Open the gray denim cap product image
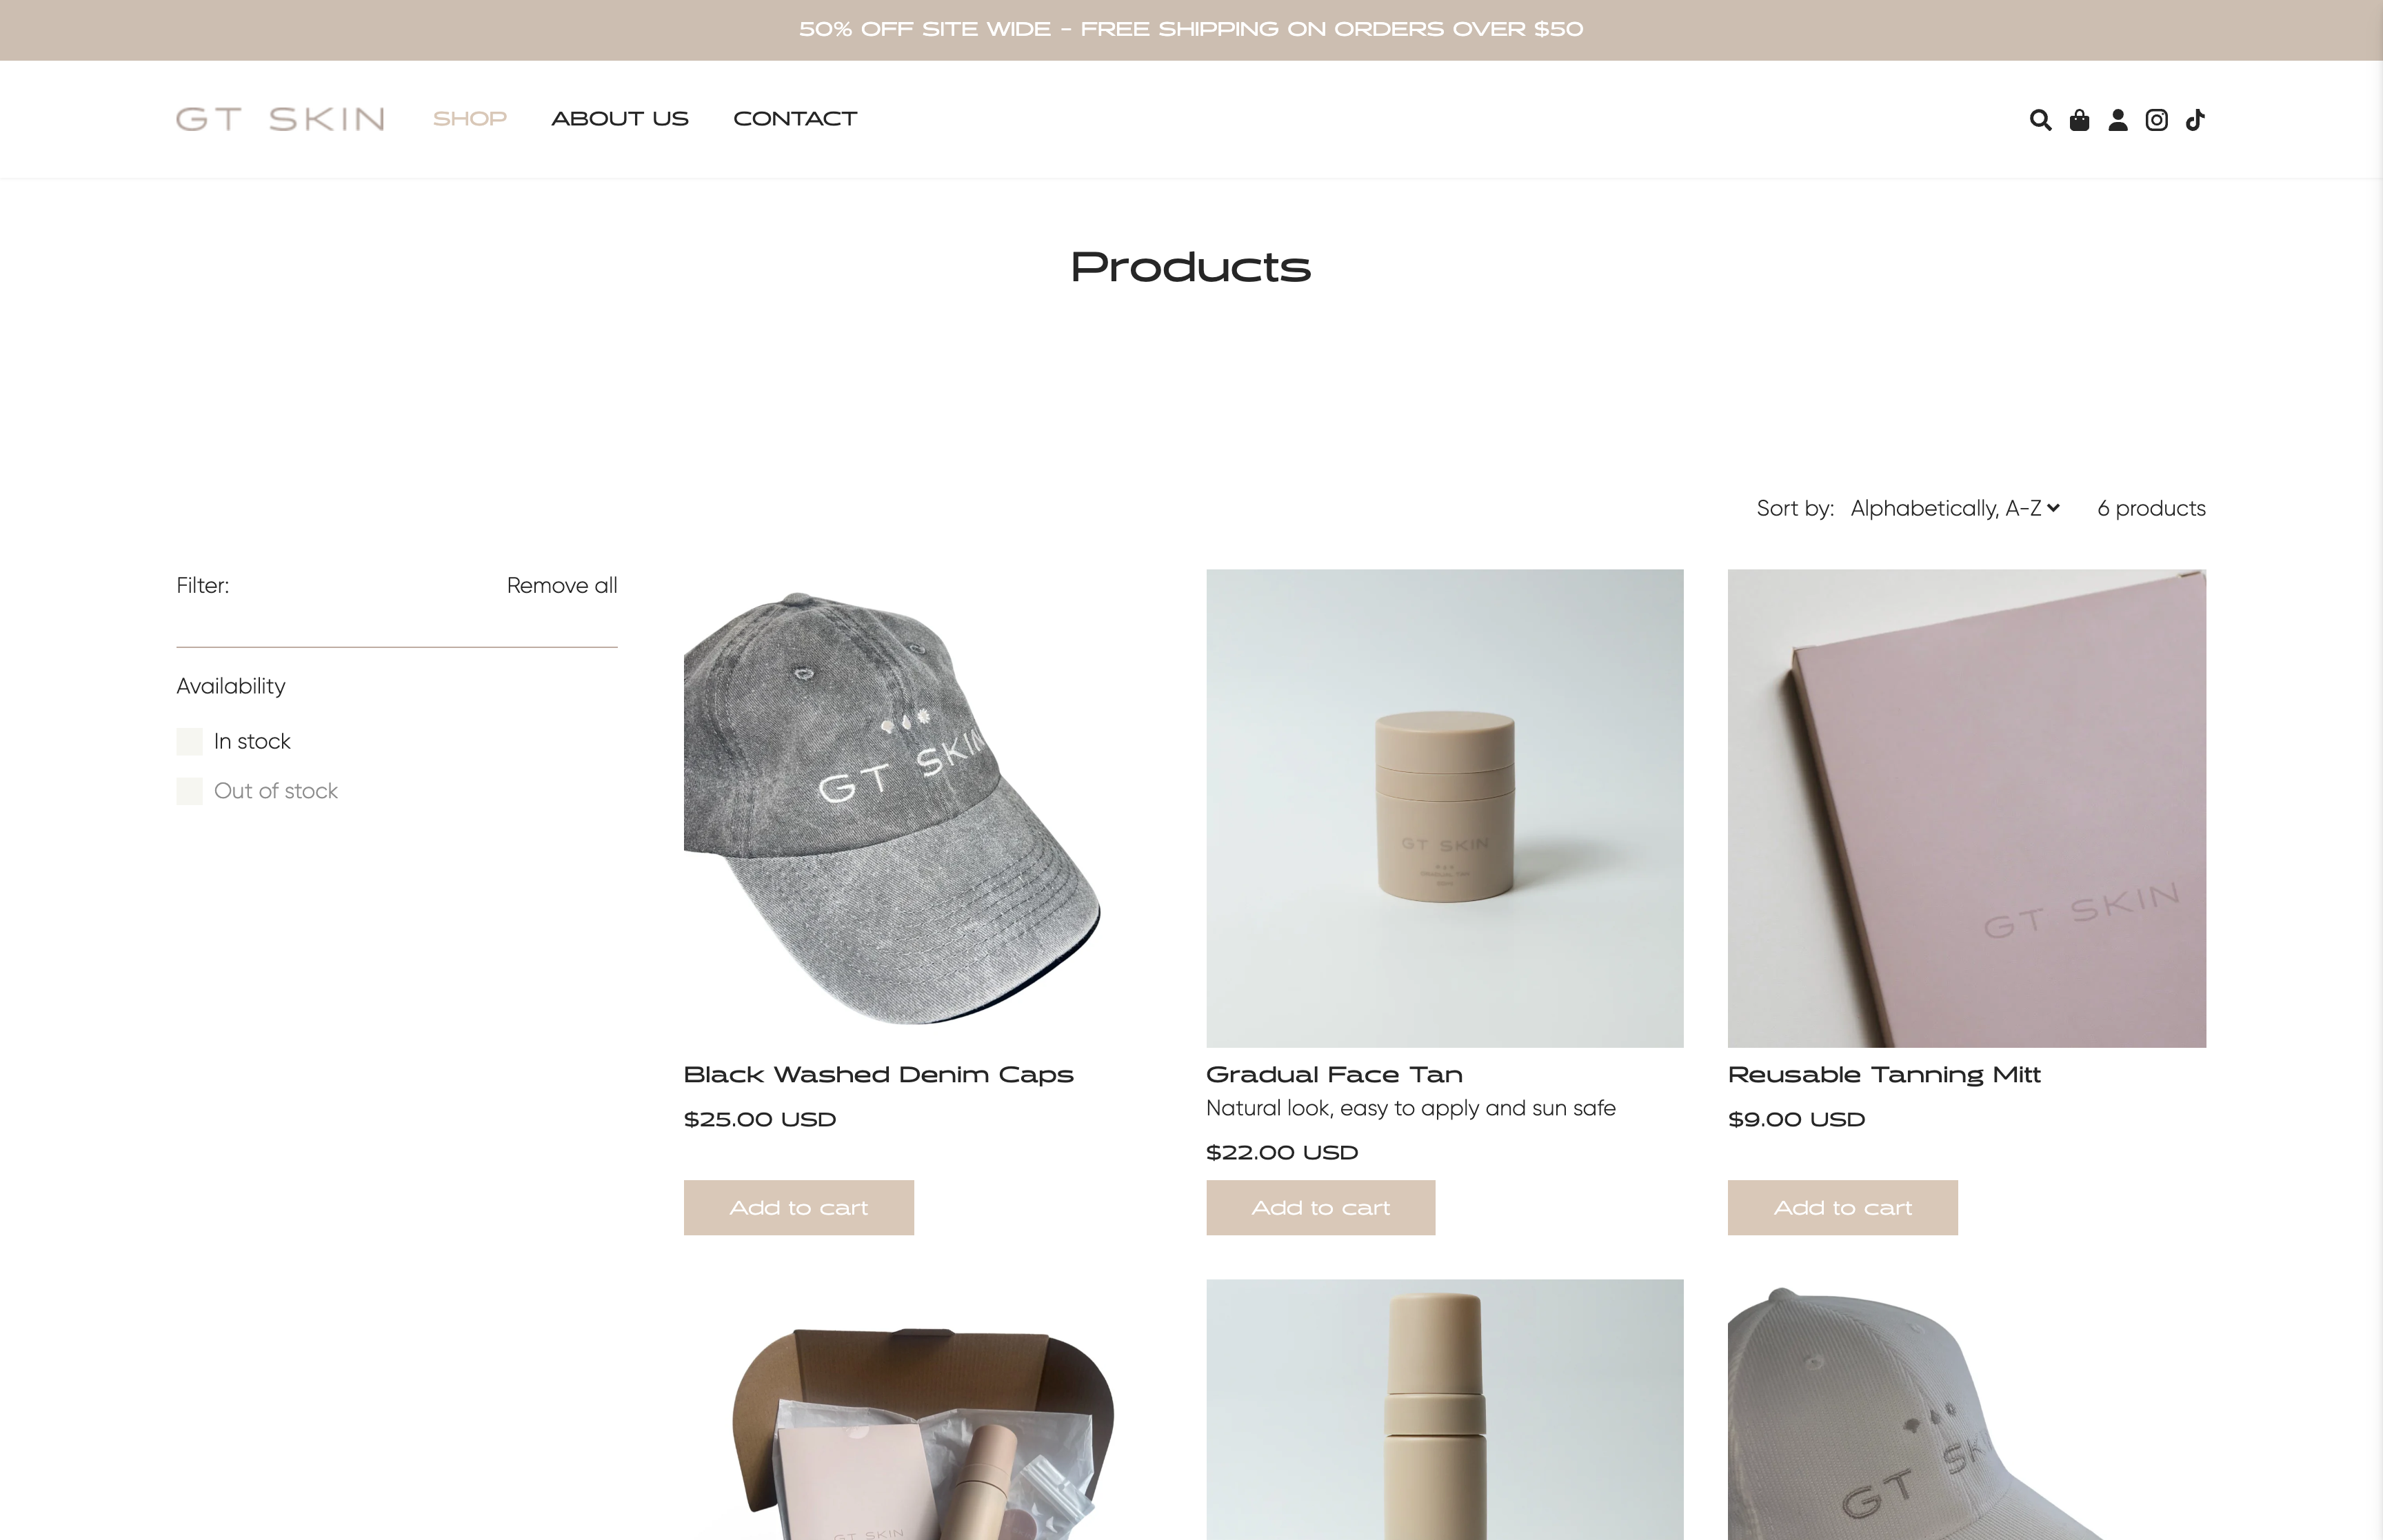 pyautogui.click(x=892, y=808)
